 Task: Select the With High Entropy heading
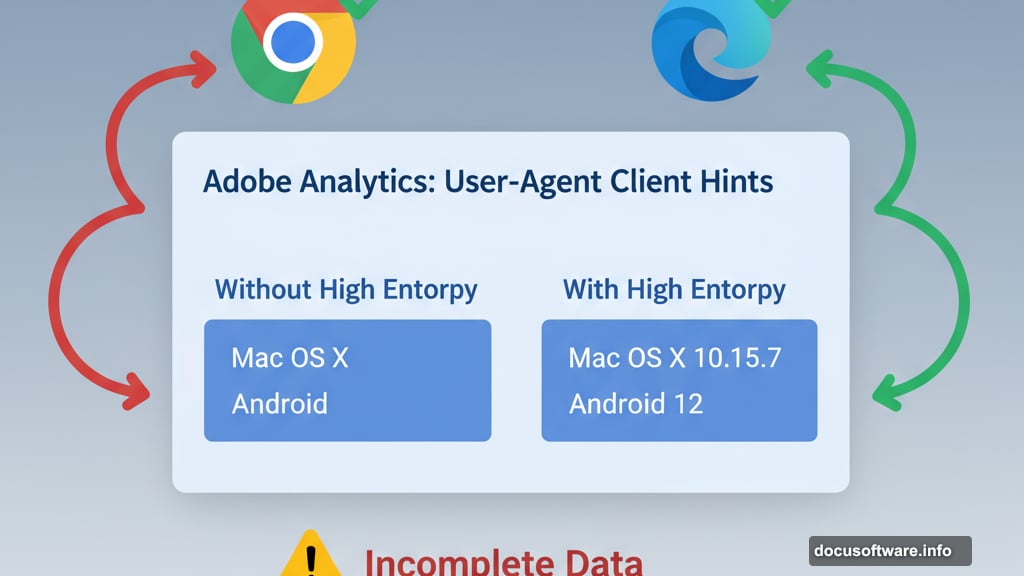674,290
